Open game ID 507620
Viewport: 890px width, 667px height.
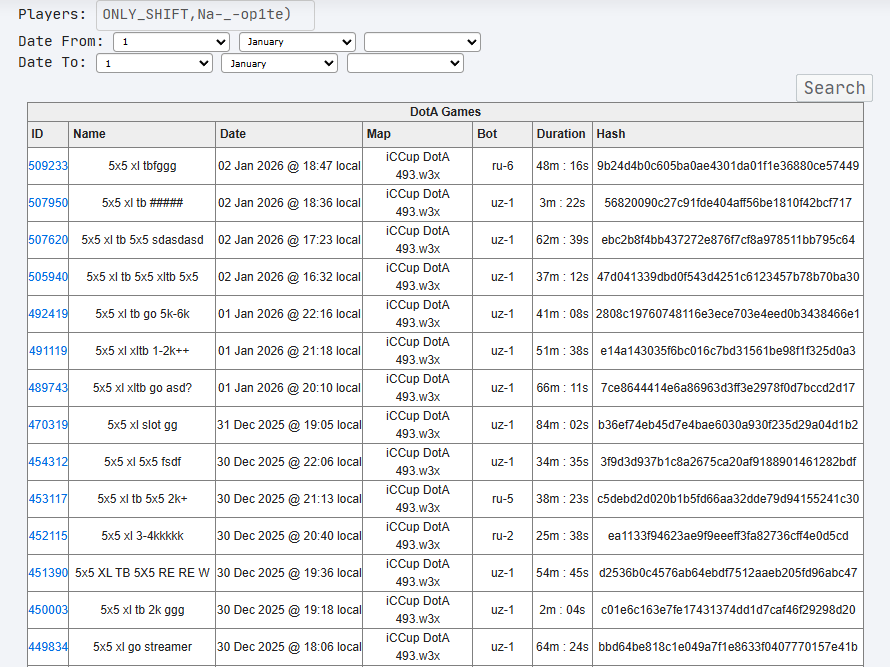tap(48, 240)
